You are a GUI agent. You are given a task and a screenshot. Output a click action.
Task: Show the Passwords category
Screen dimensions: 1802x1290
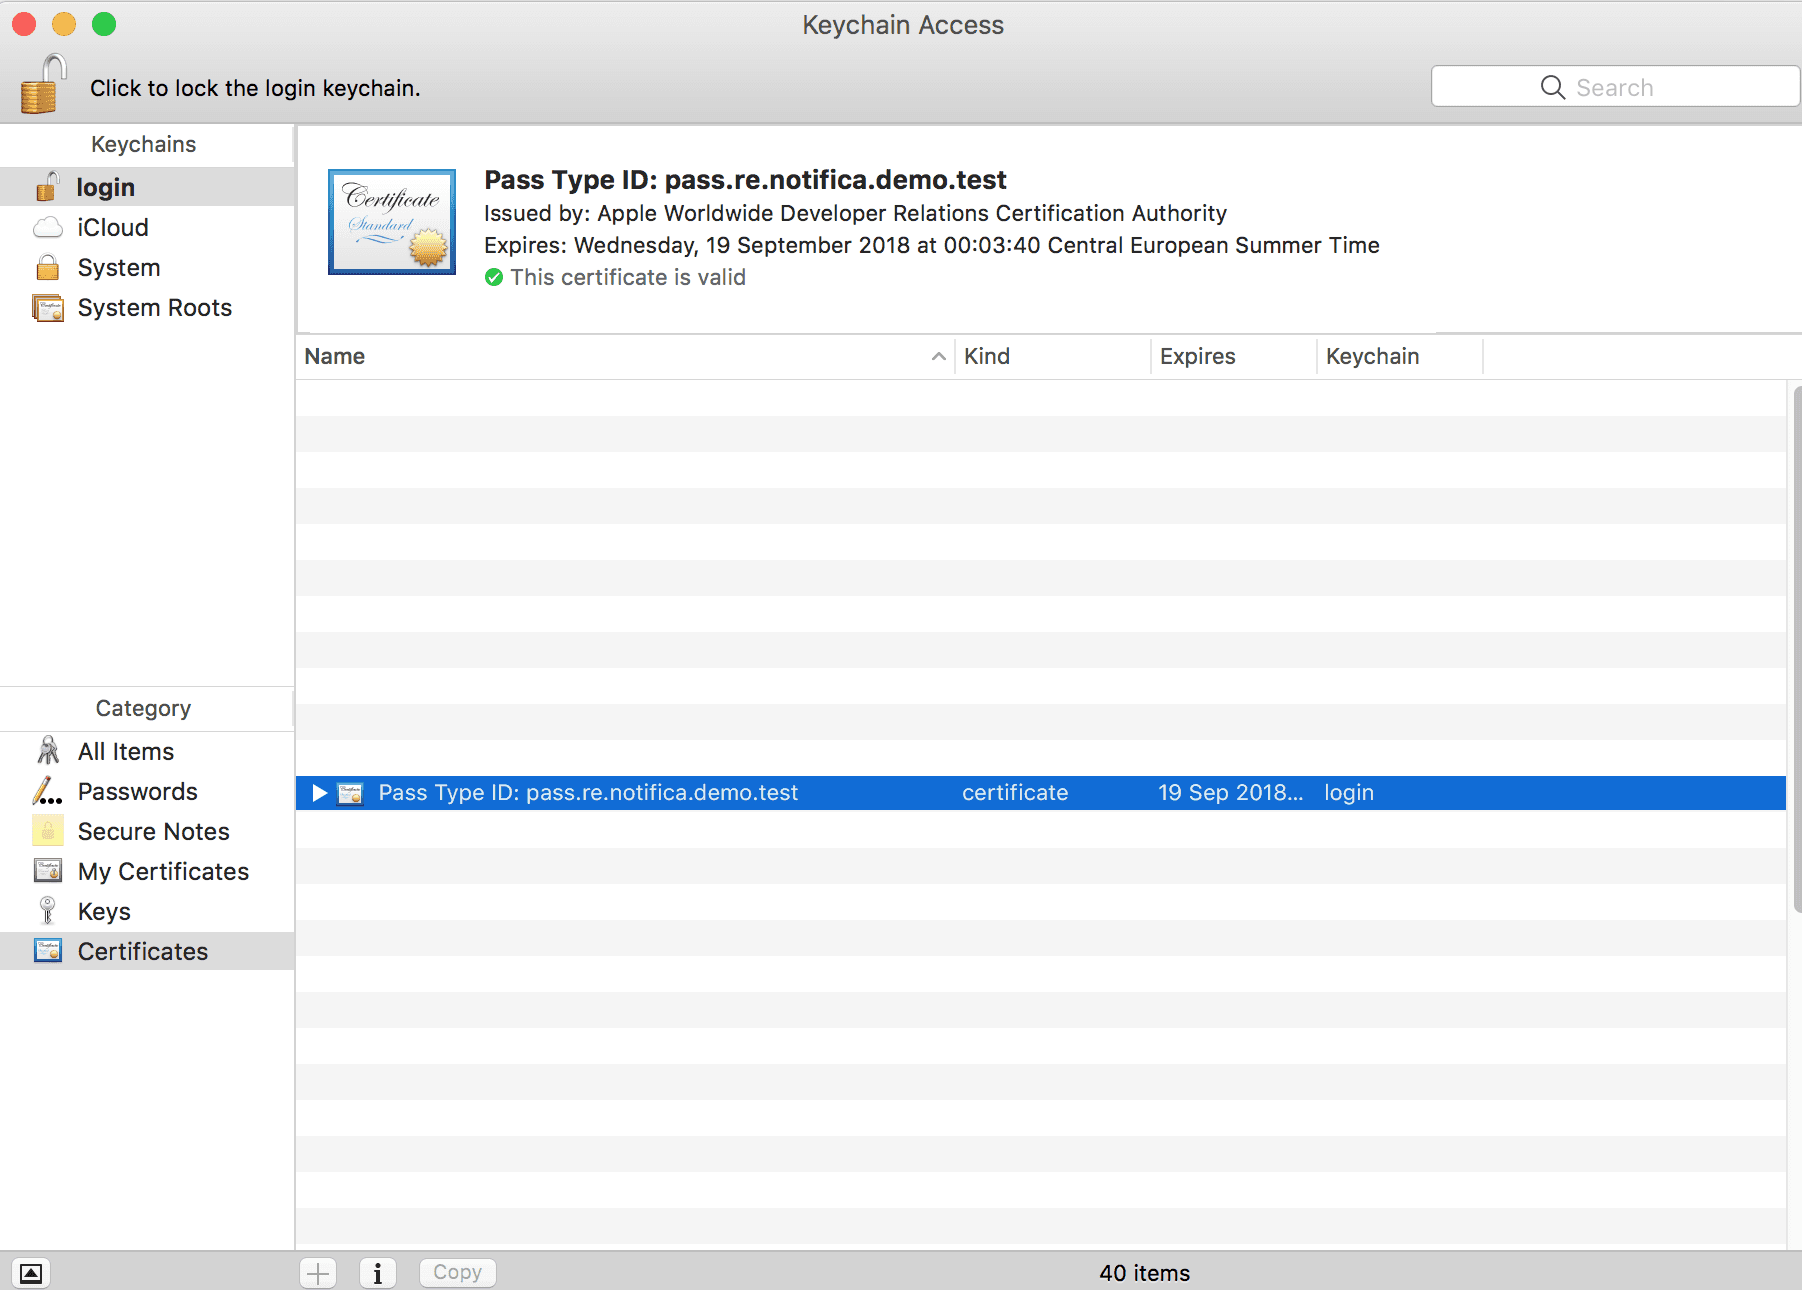[138, 792]
